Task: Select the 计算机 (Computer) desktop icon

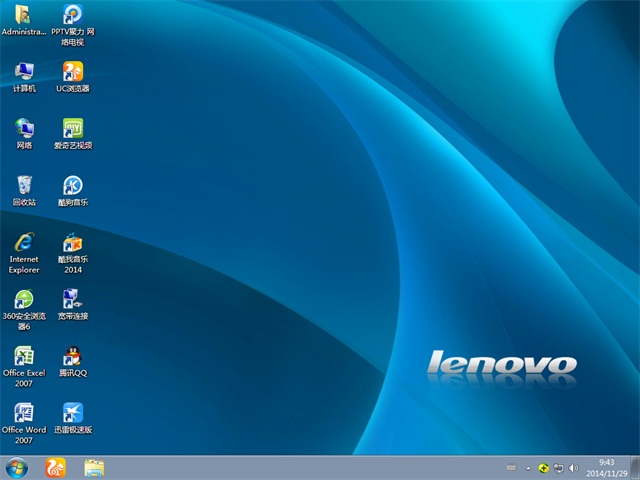Action: coord(24,72)
